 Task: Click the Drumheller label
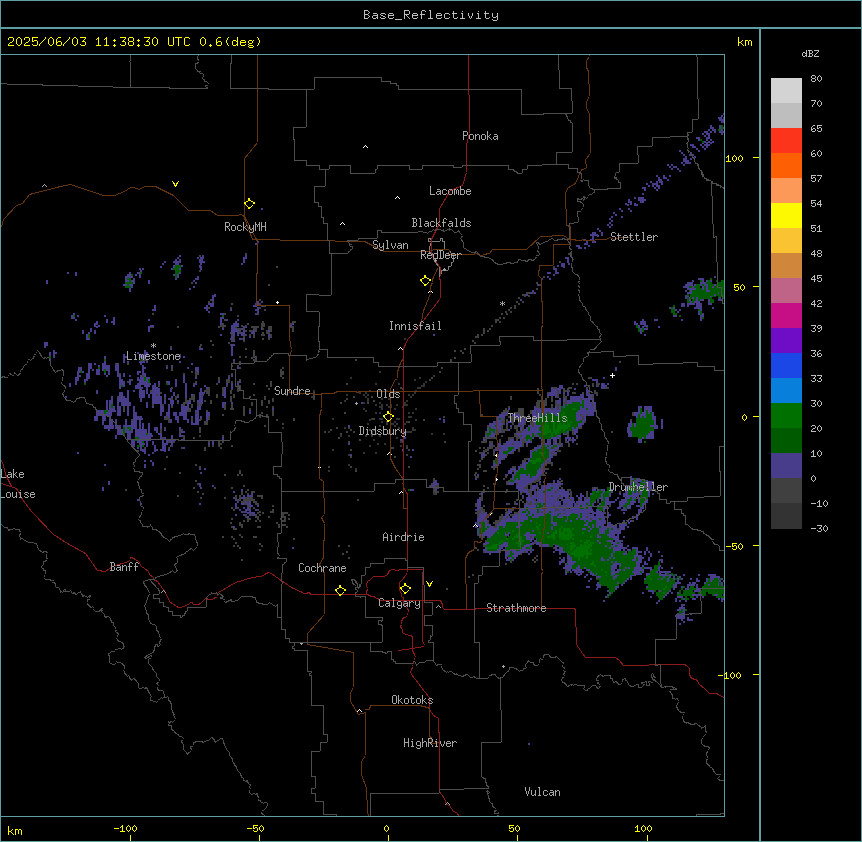pyautogui.click(x=638, y=487)
